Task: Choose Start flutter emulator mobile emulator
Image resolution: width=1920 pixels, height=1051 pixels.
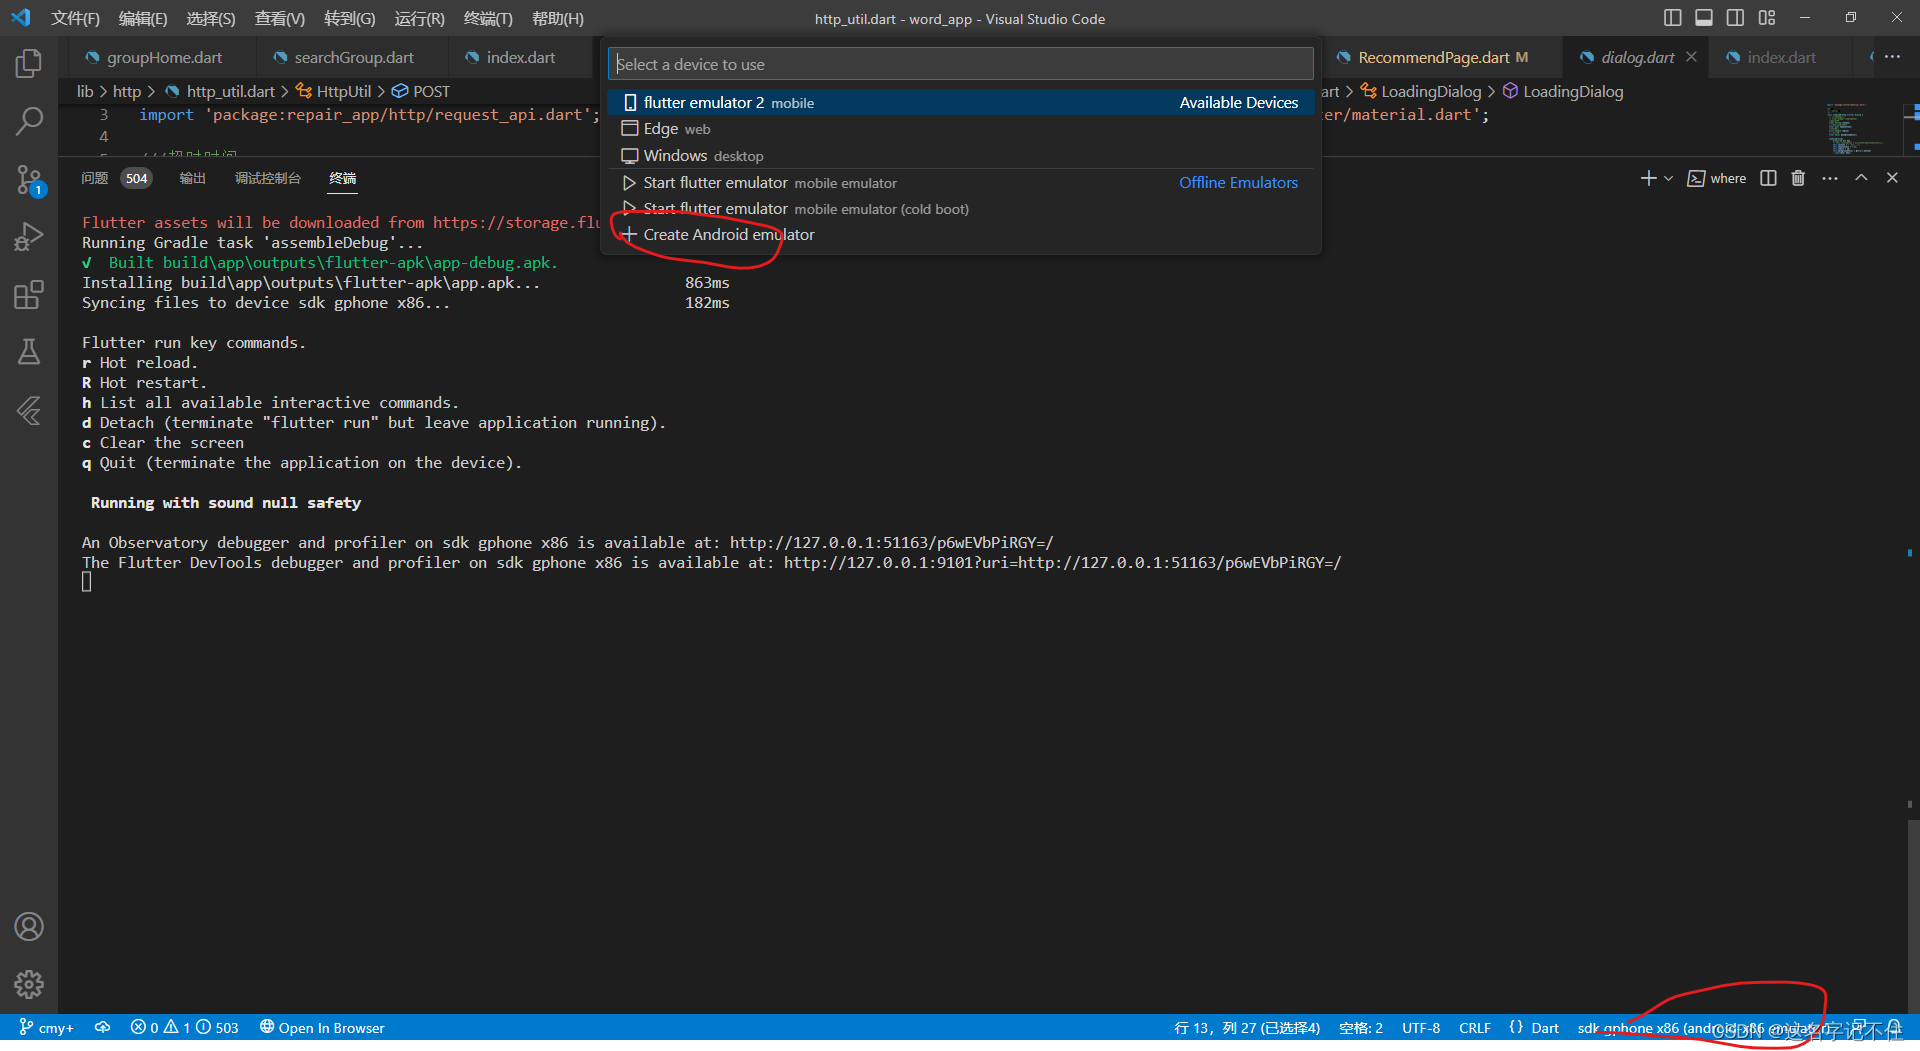Action: pos(960,183)
